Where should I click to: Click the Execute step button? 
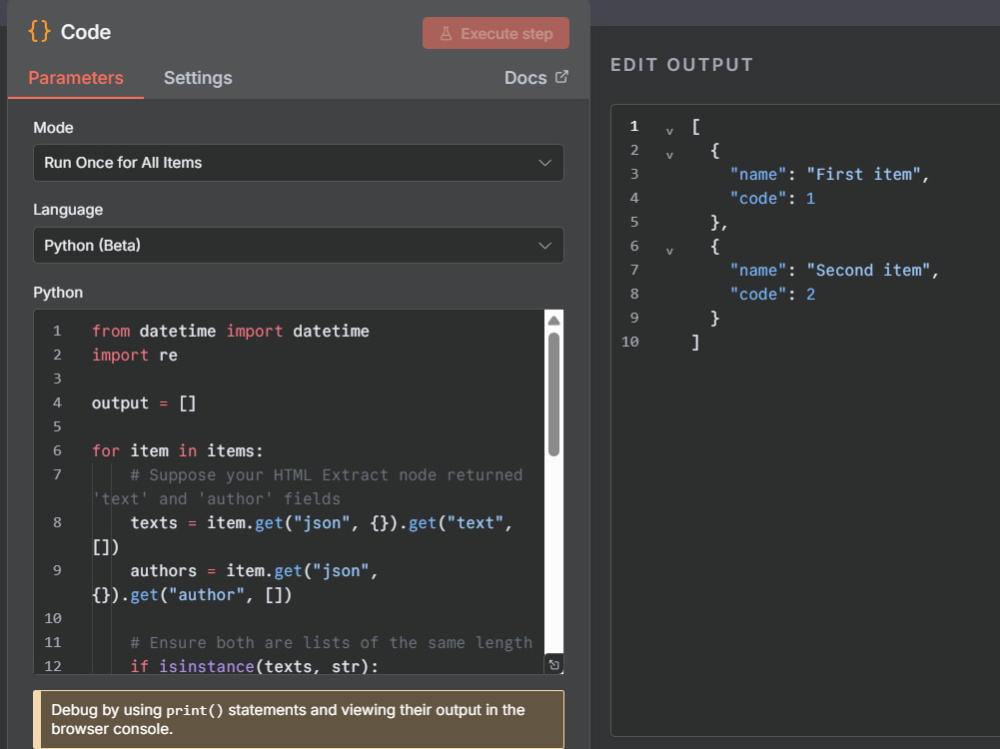click(x=496, y=33)
